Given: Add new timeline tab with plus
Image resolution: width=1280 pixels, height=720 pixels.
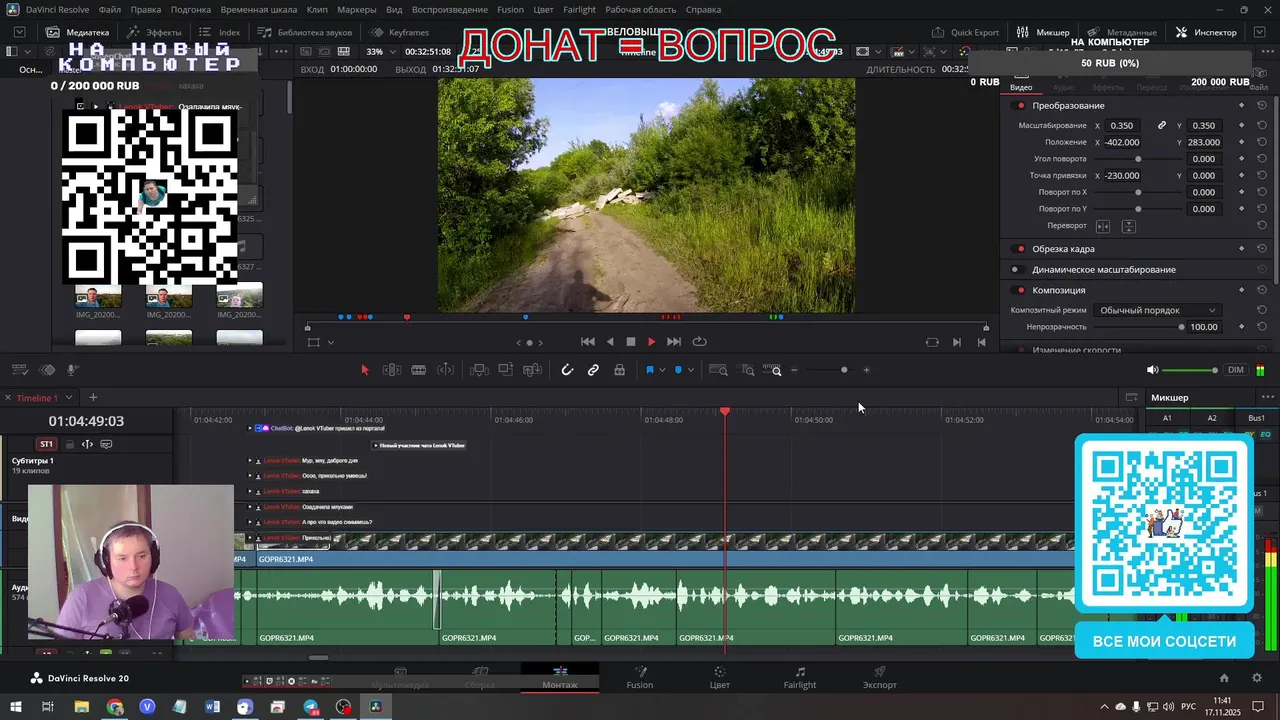Looking at the screenshot, I should (x=93, y=398).
